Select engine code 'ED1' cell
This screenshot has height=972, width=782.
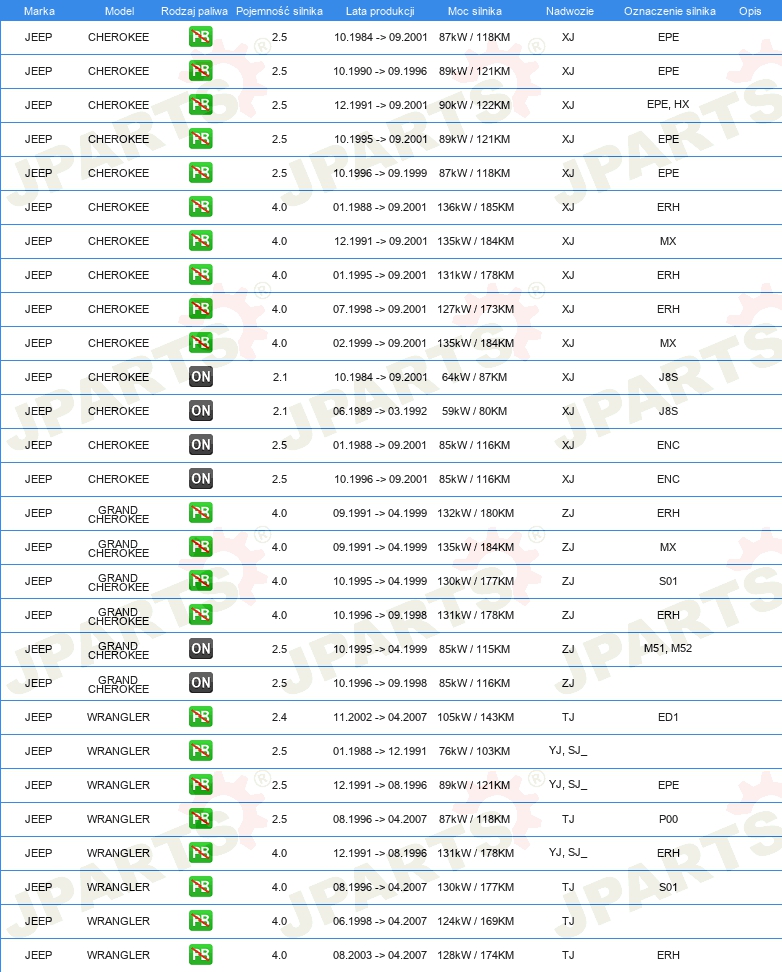668,717
